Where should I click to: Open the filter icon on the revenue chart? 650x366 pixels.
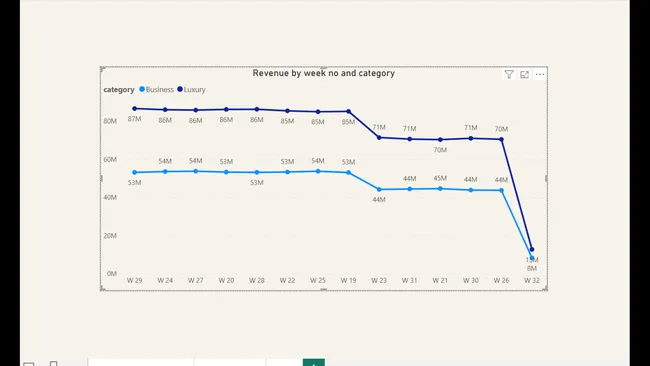click(509, 74)
